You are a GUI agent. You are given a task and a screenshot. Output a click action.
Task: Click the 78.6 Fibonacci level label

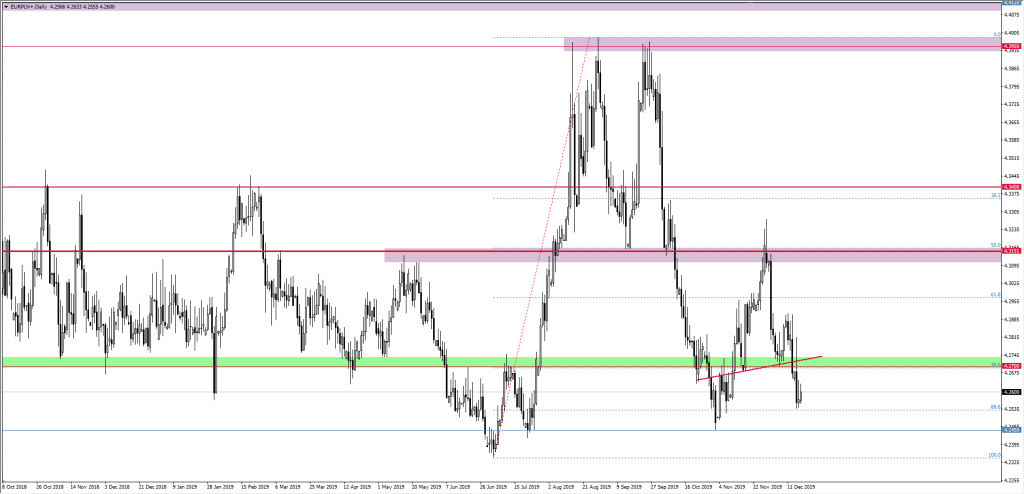[995, 365]
